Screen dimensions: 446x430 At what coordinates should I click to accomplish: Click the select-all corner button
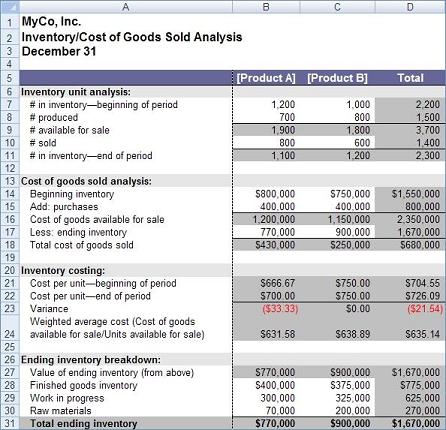click(10, 6)
